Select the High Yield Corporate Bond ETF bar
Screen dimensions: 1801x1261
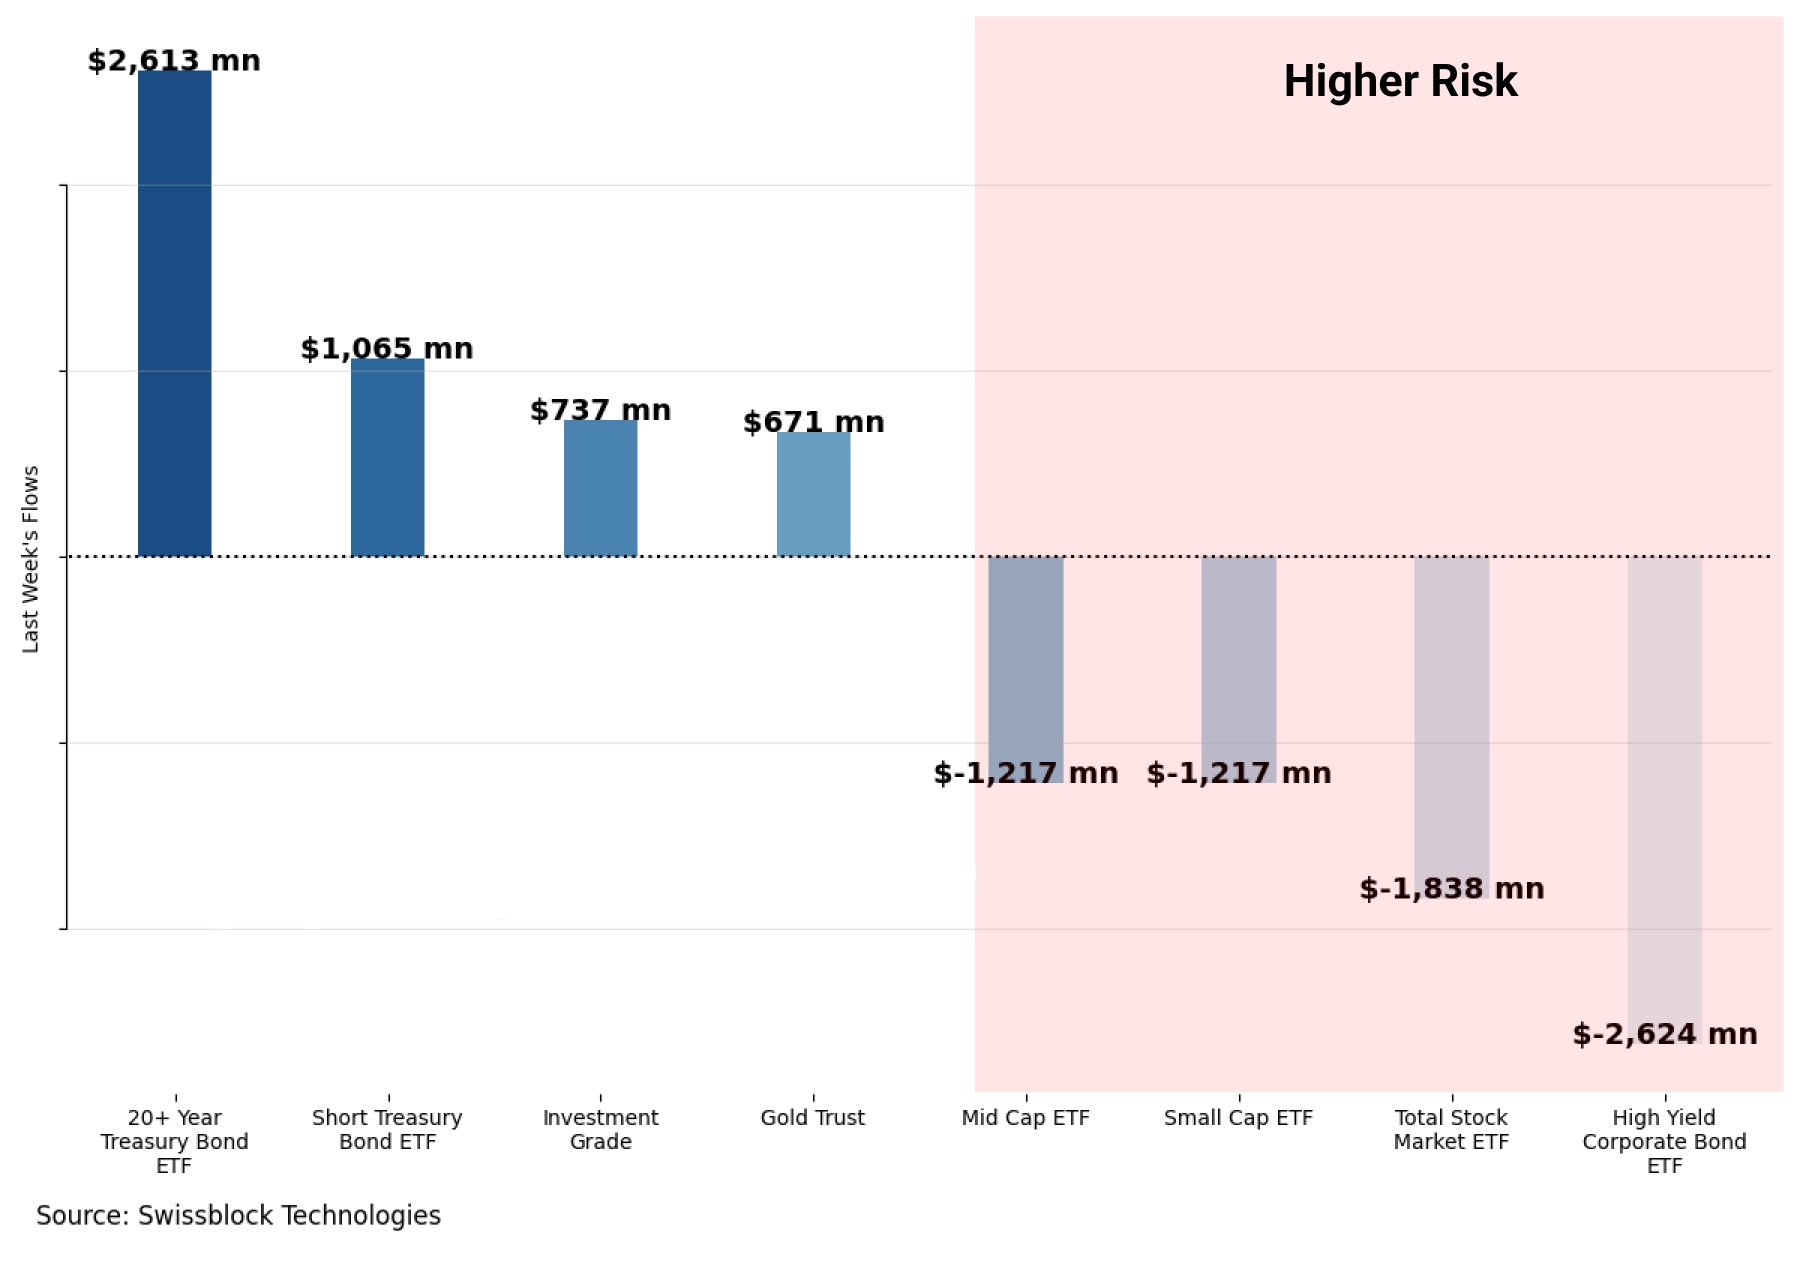1665,790
